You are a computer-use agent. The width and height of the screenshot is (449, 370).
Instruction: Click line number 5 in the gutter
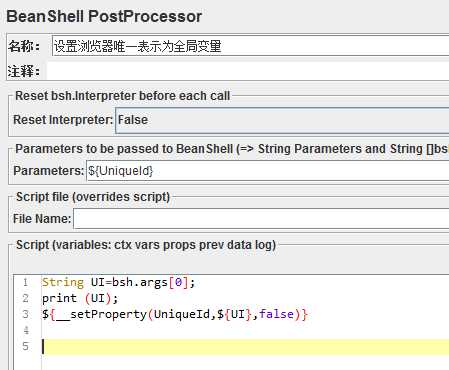click(x=25, y=346)
